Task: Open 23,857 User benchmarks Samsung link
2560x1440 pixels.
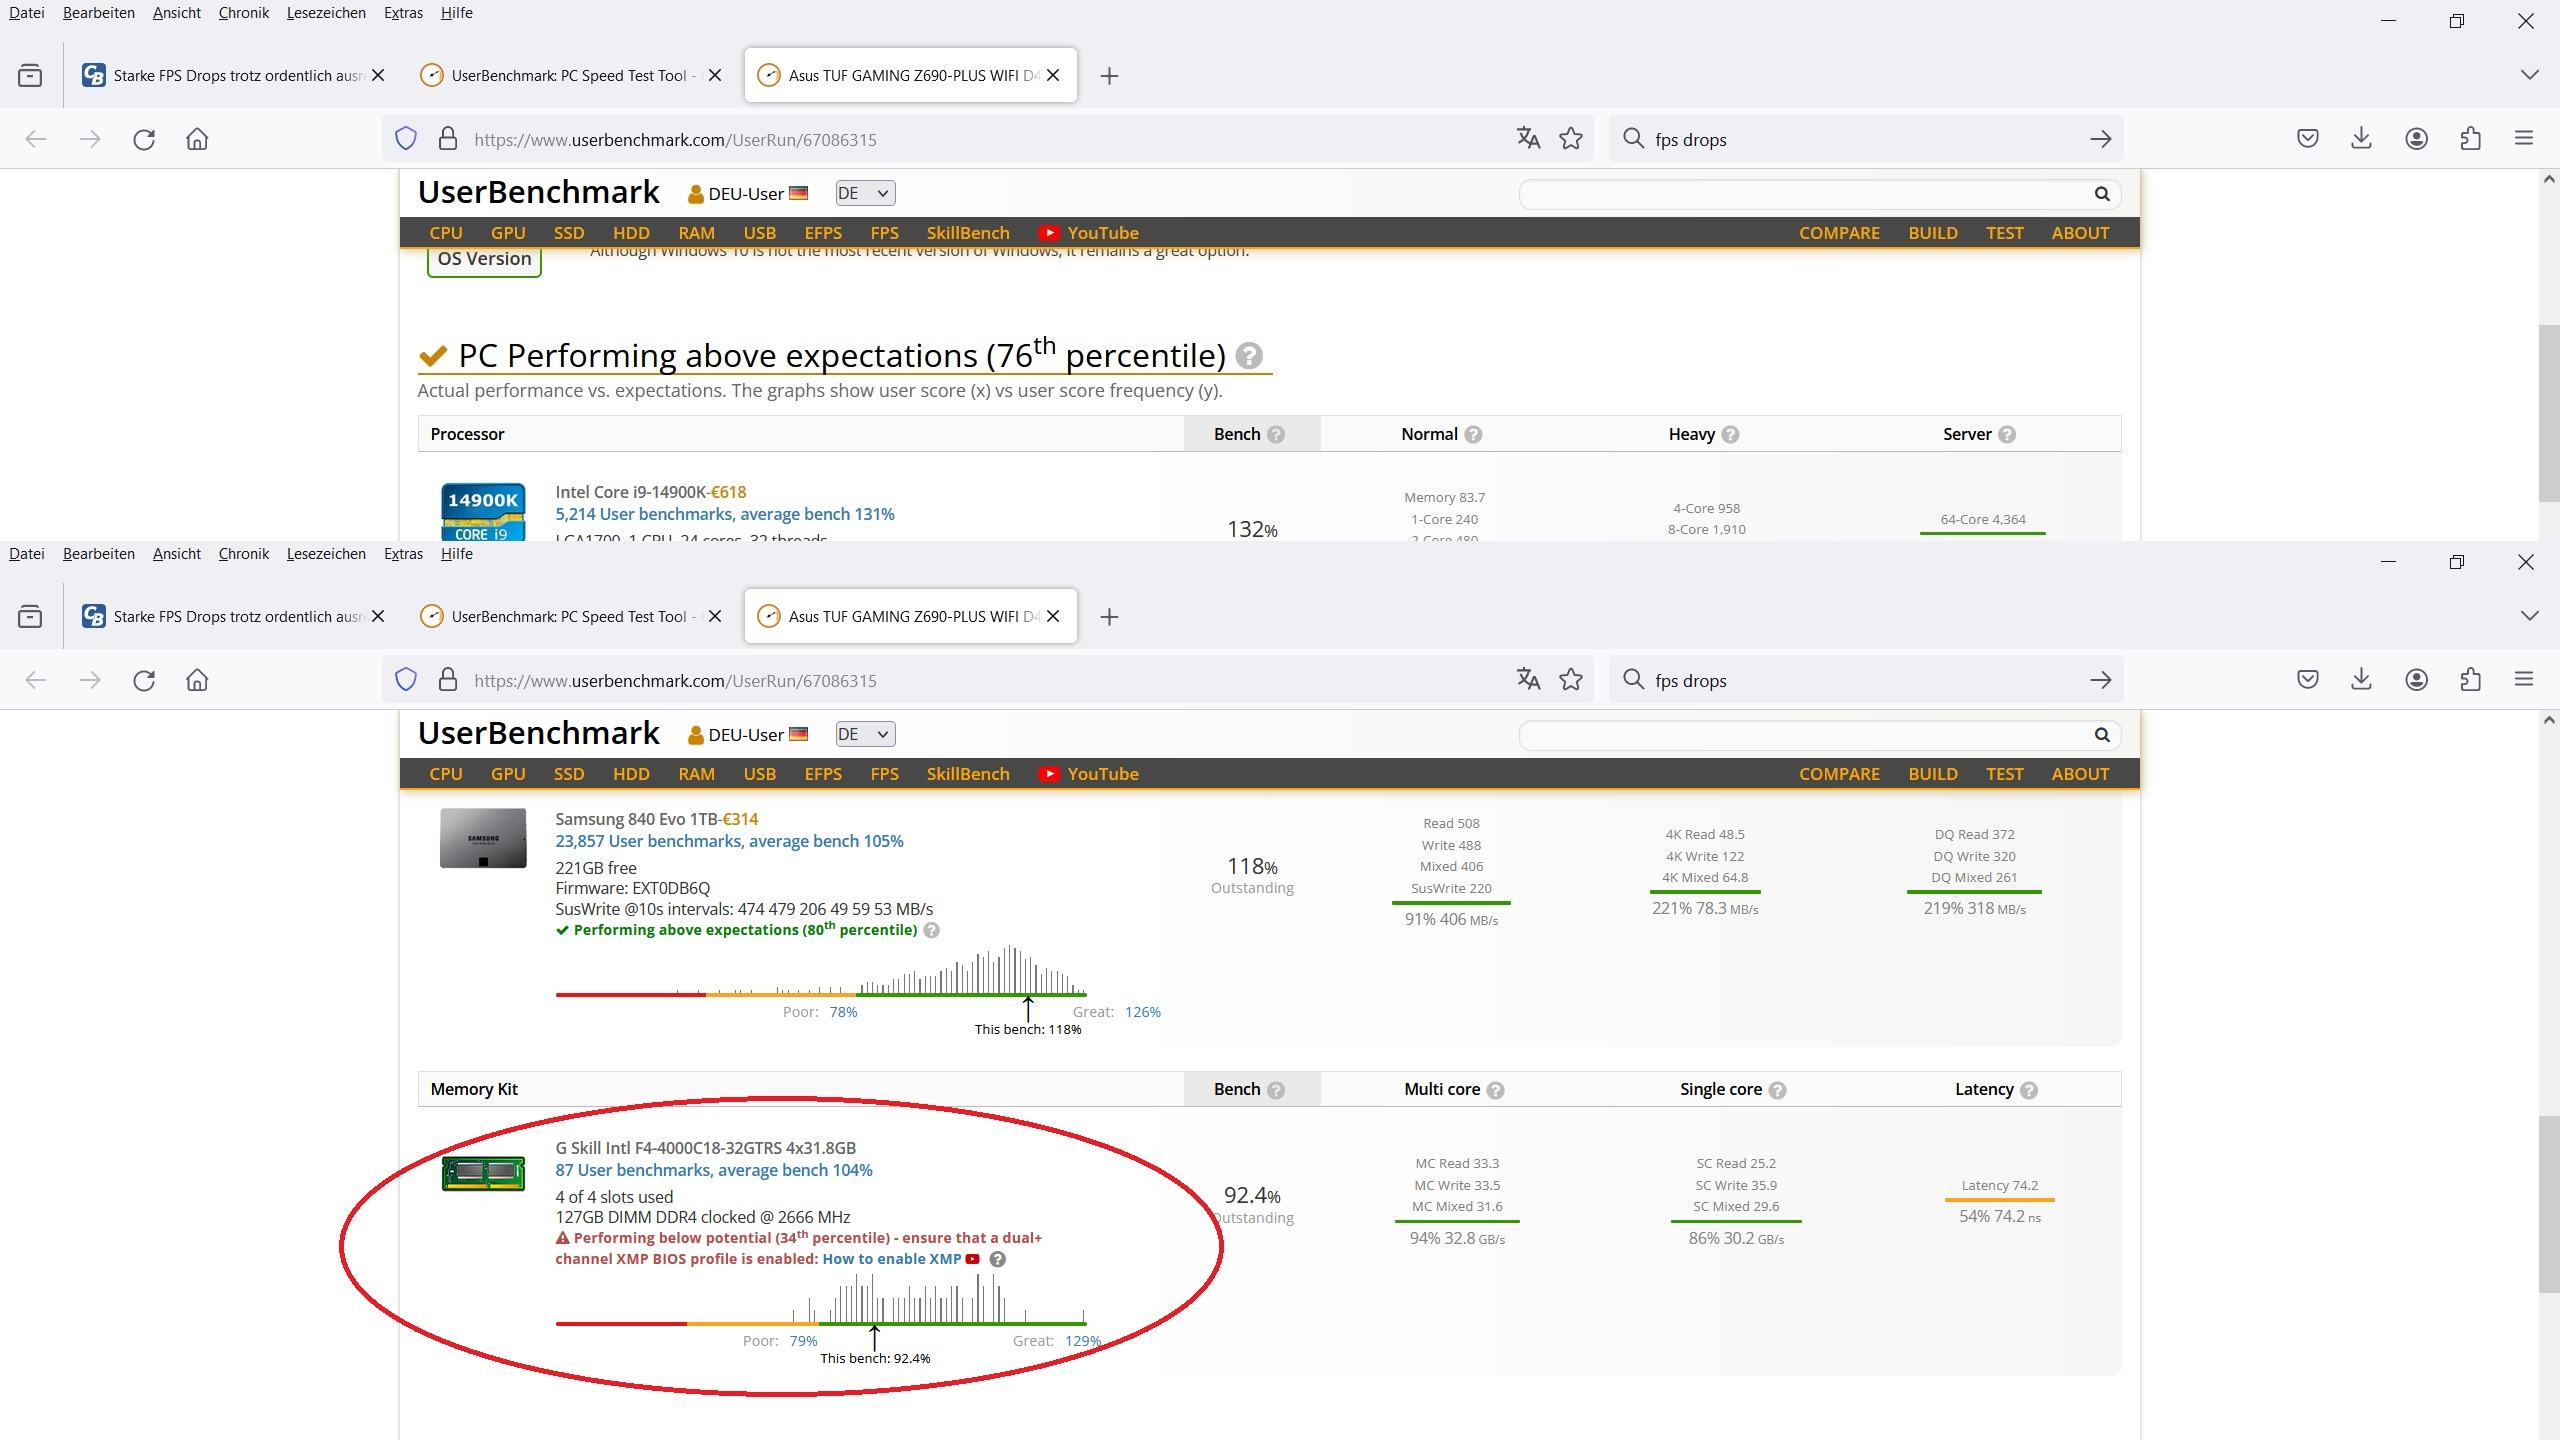Action: [x=729, y=841]
